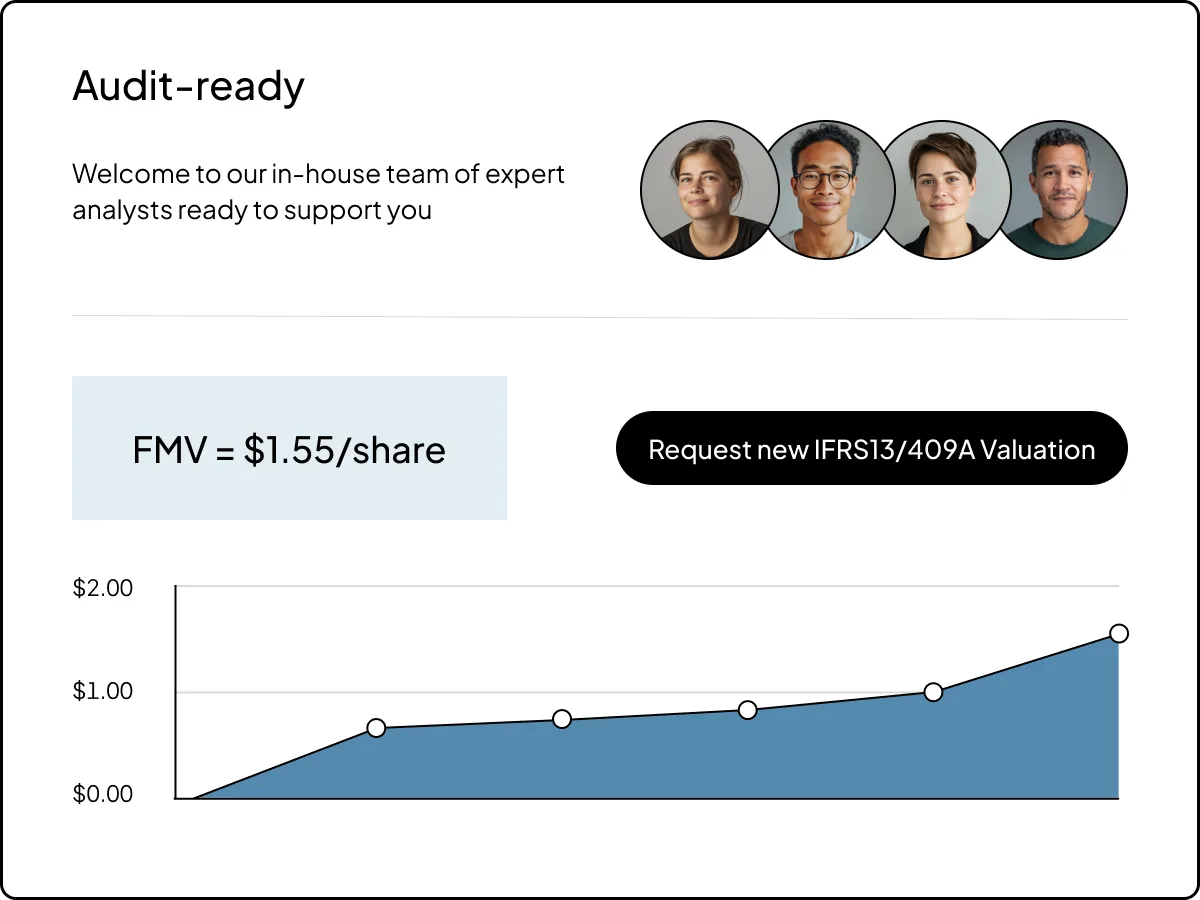Click the $0.00 axis label
This screenshot has width=1200, height=900.
pos(103,794)
